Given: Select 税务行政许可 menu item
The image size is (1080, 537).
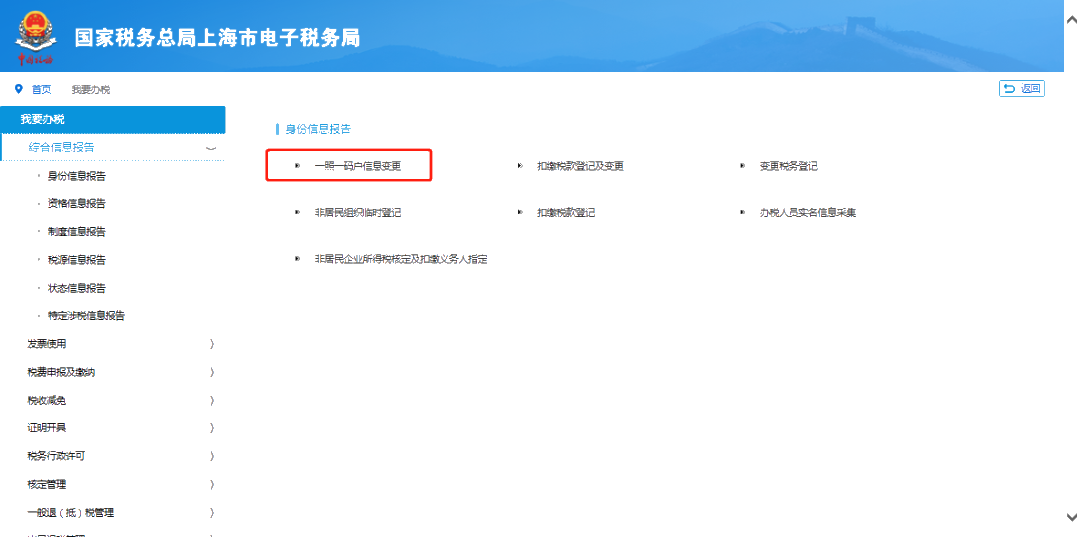Looking at the screenshot, I should 56,456.
